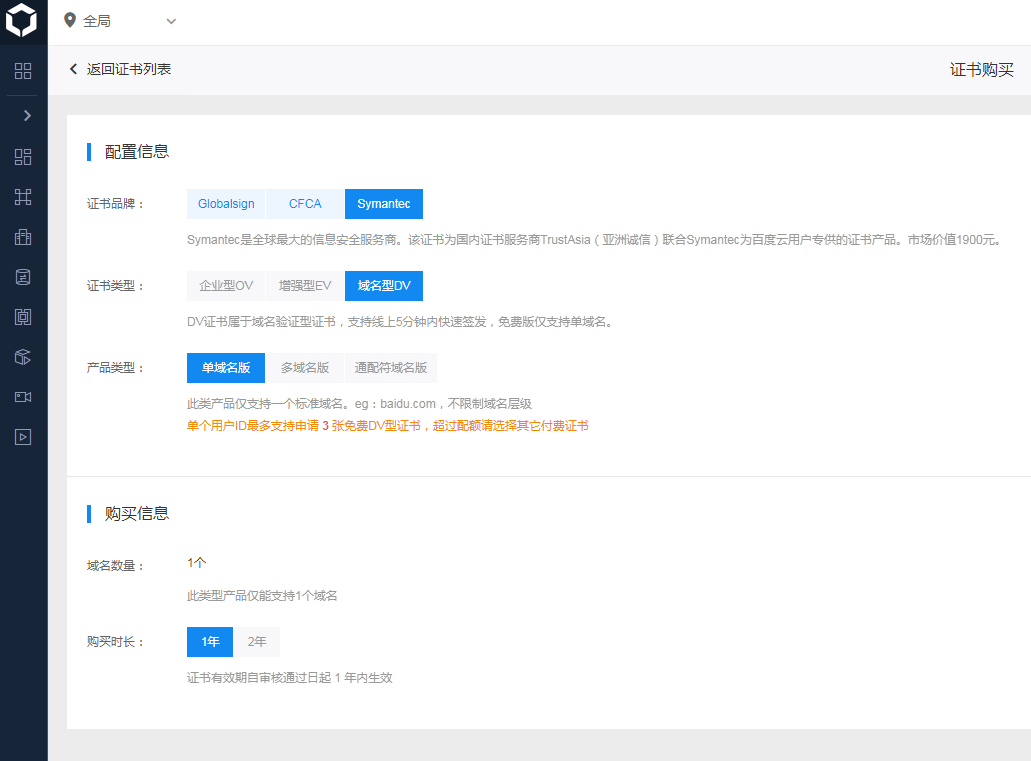Open the dashboard layout icon in sidebar
This screenshot has width=1031, height=761.
tap(23, 157)
